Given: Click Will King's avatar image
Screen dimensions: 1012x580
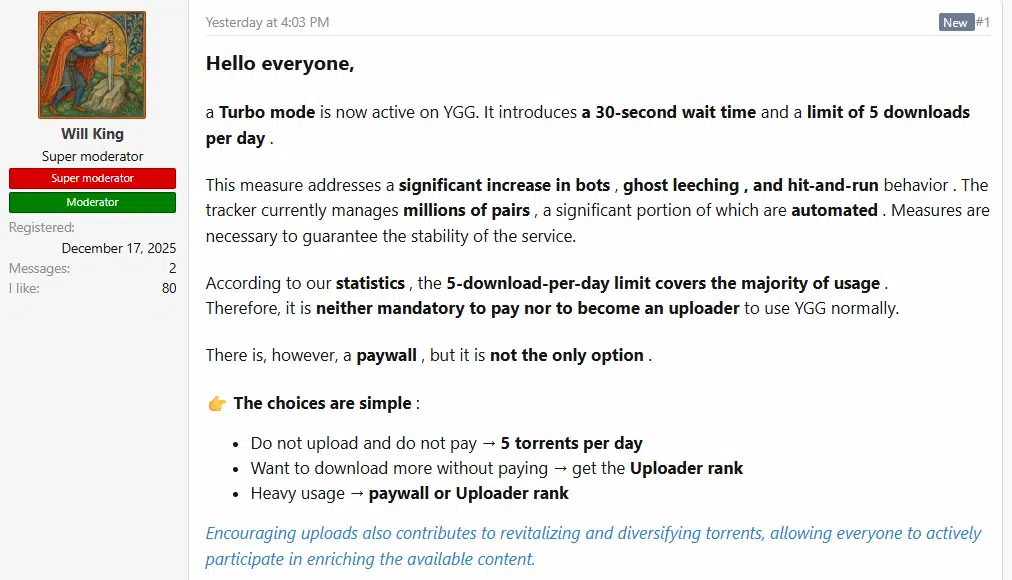Looking at the screenshot, I should coord(92,65).
